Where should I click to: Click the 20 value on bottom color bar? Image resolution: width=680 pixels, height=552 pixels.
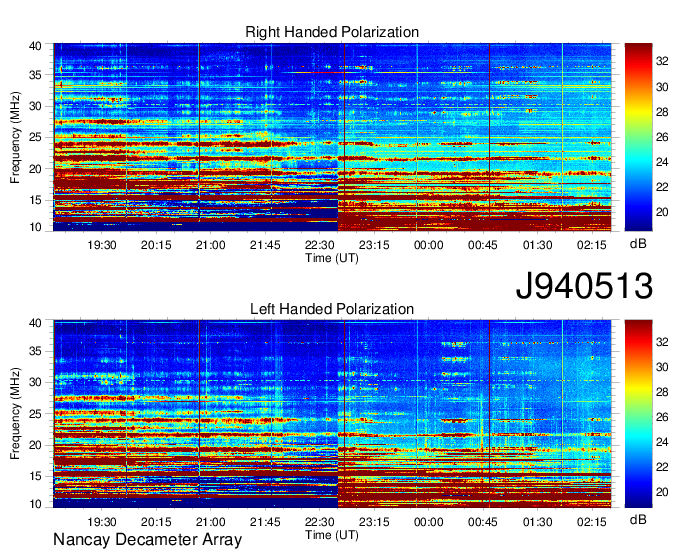(662, 492)
